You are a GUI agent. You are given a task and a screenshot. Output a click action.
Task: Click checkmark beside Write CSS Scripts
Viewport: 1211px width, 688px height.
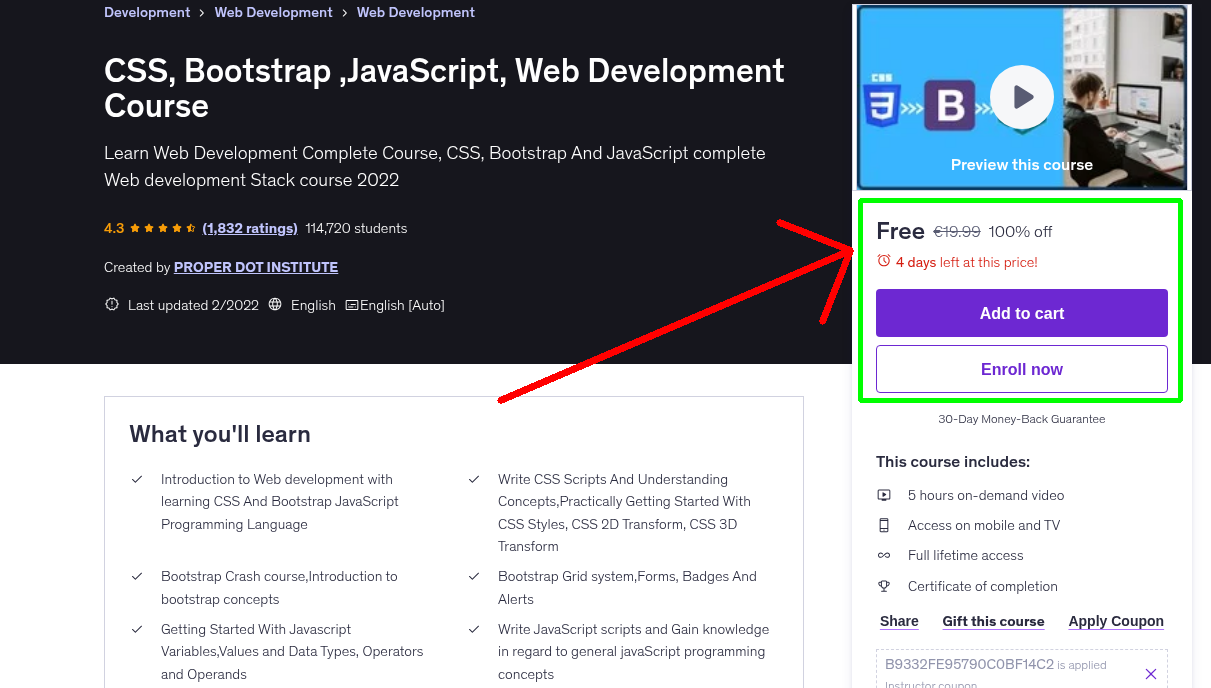(x=474, y=480)
